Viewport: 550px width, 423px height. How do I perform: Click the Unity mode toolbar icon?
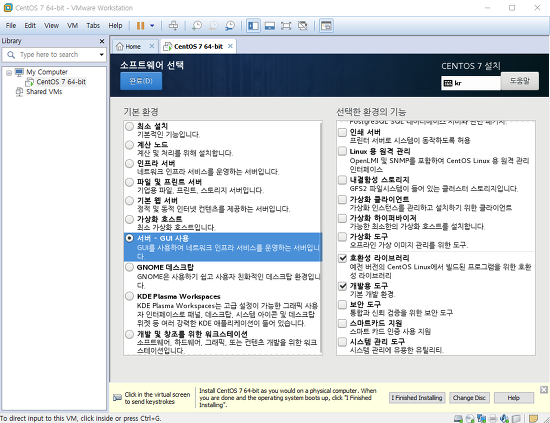coord(302,26)
